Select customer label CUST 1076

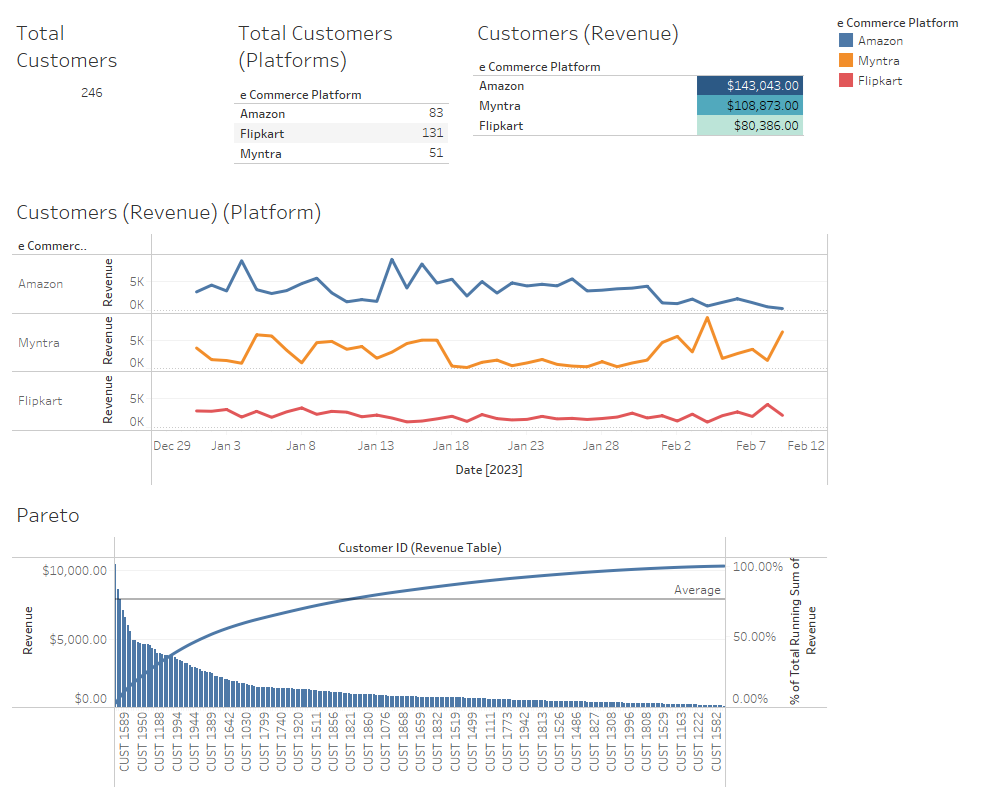[x=385, y=741]
